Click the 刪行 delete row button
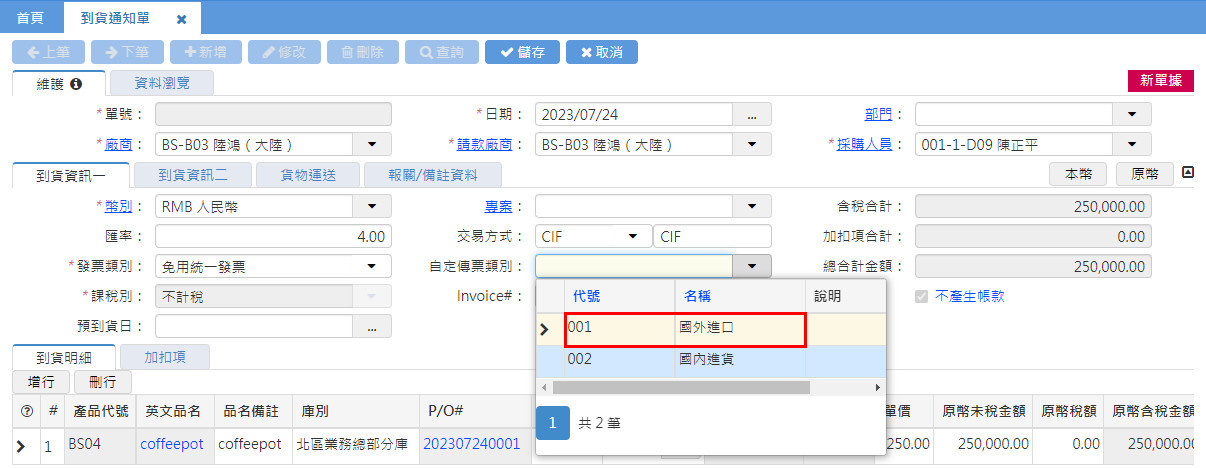 pos(102,382)
